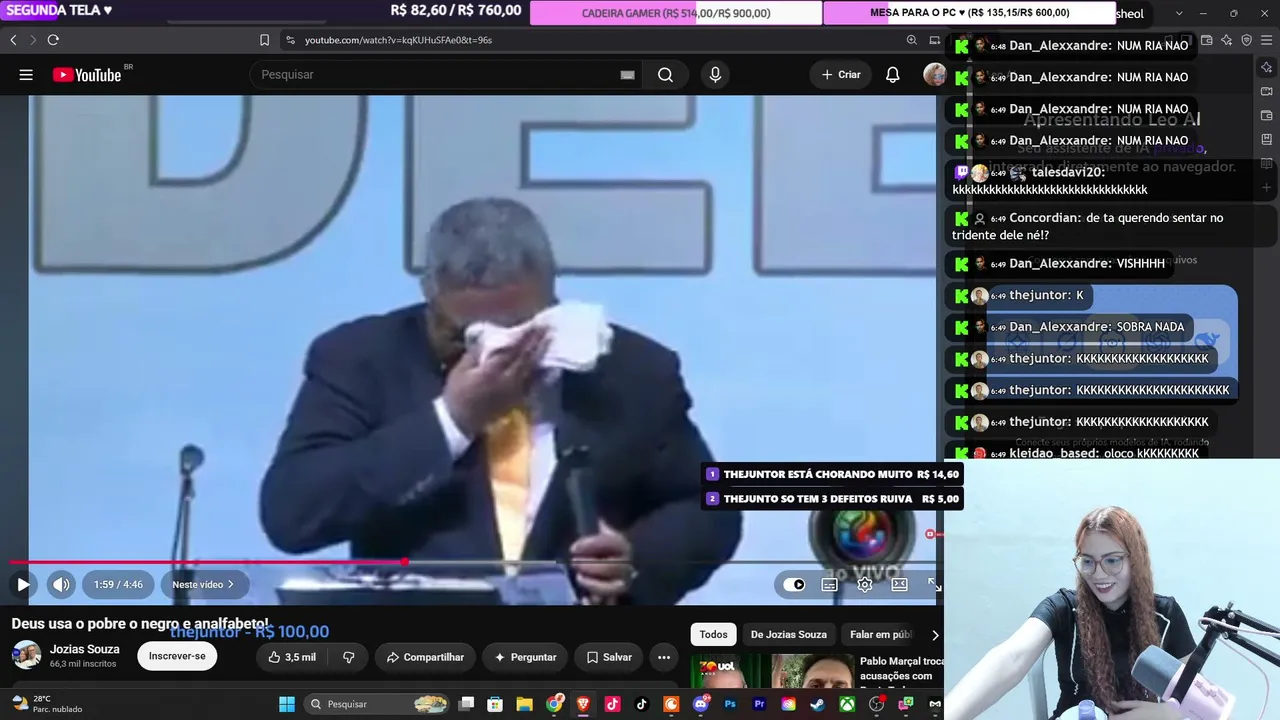Mute the video volume

point(61,585)
